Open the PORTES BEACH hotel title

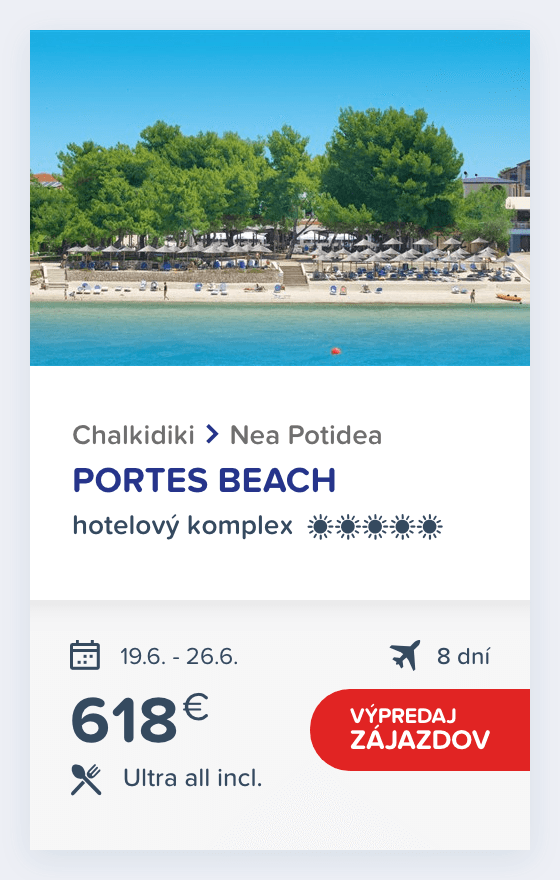click(204, 480)
